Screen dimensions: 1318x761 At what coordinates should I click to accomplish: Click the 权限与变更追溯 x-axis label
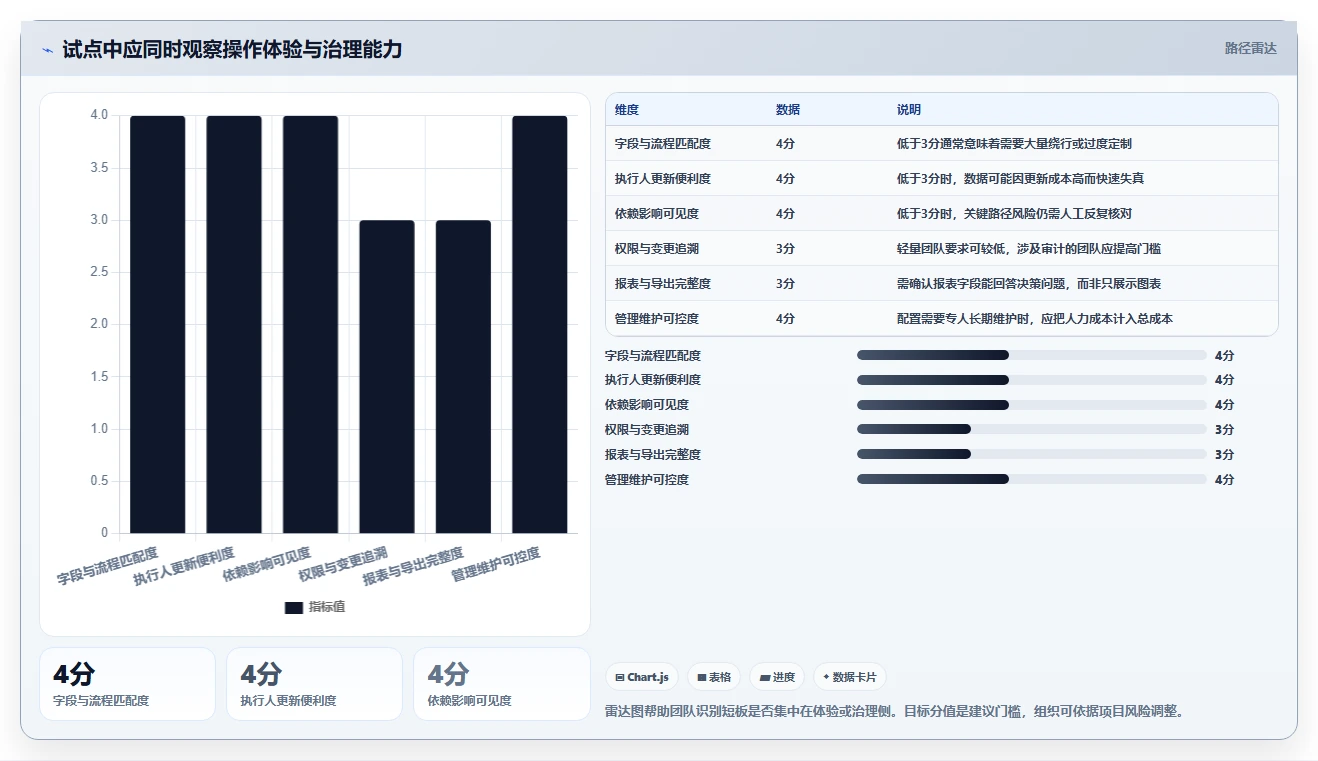[x=343, y=566]
